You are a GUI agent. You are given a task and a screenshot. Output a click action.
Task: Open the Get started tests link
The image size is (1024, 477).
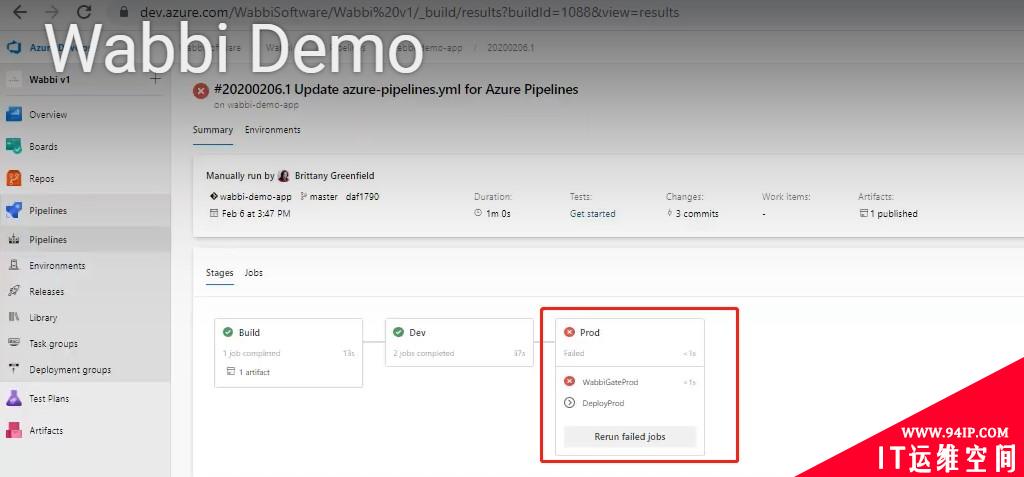(592, 214)
